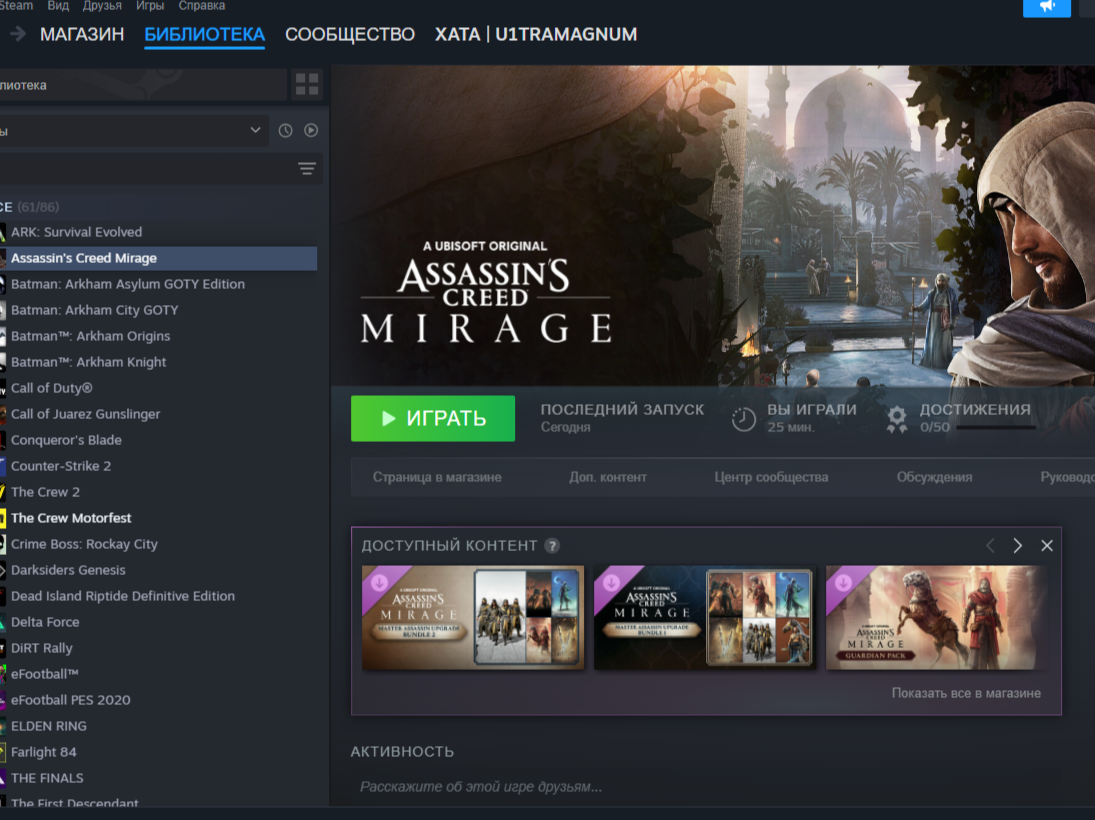Click the library home field
This screenshot has width=1095, height=820.
coord(142,85)
